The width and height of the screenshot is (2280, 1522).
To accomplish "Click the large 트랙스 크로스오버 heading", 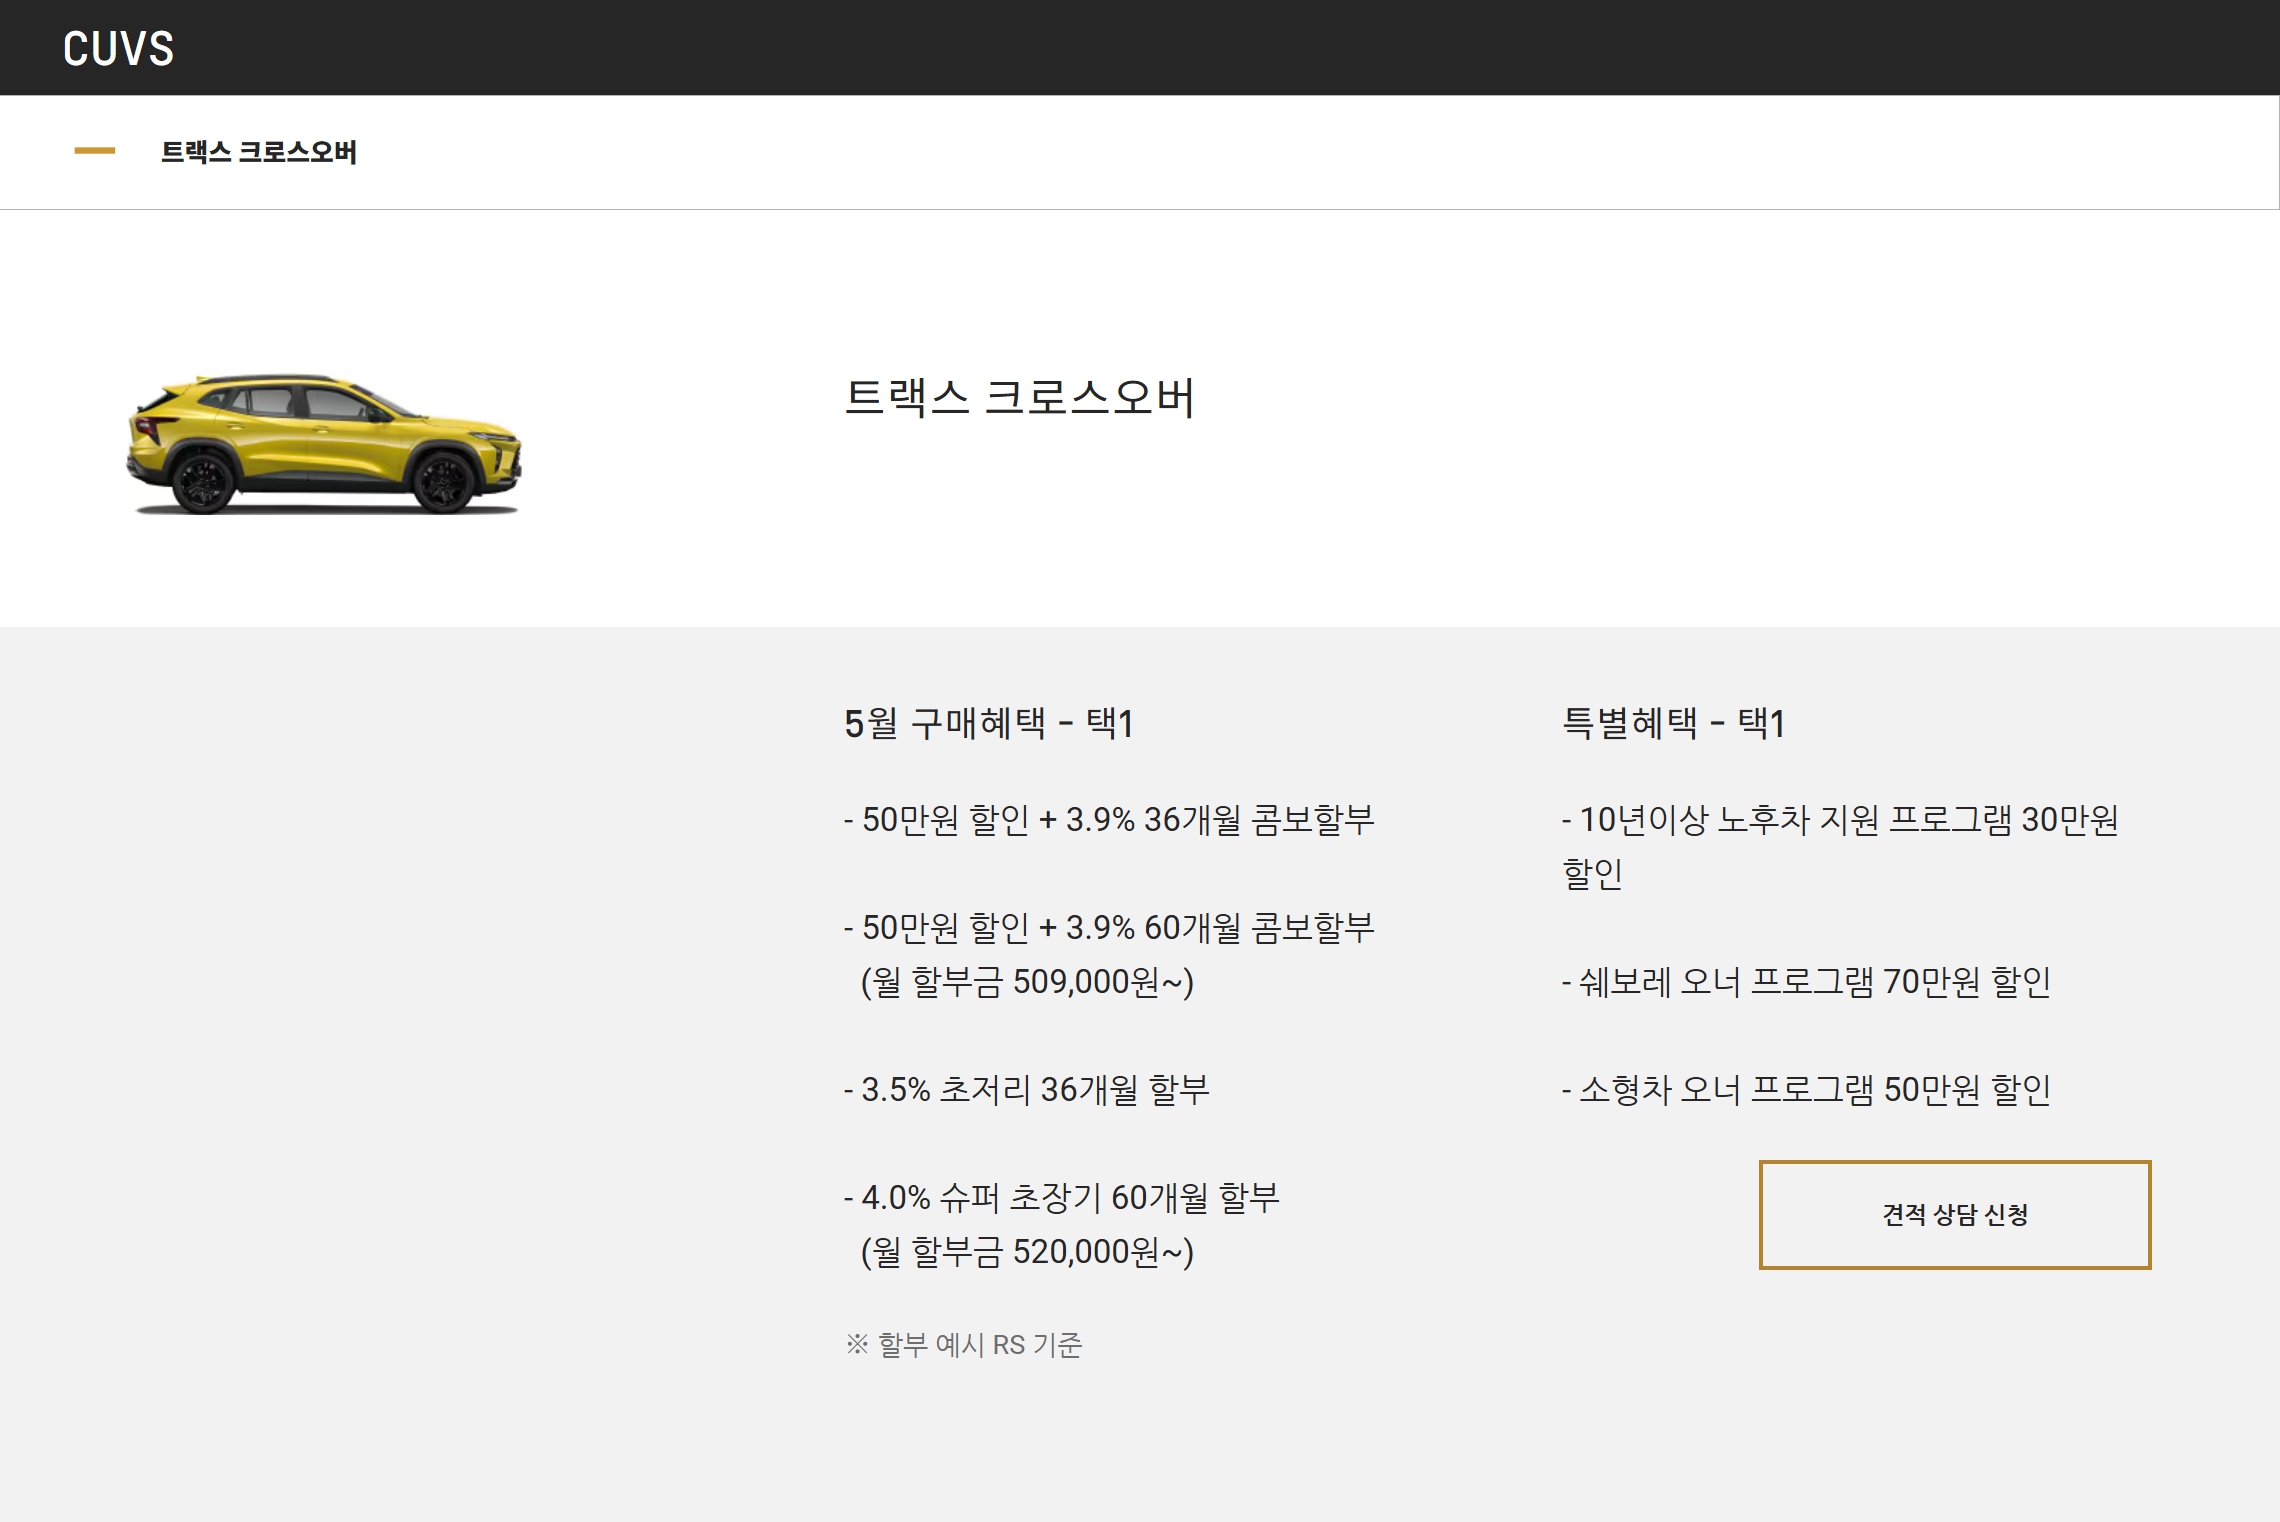I will (1019, 398).
